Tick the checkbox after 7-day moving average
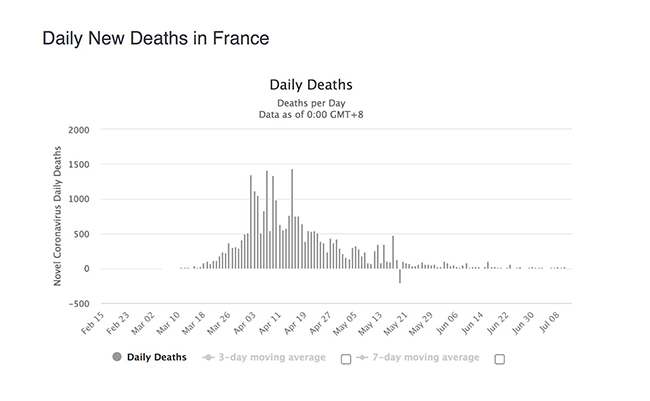The height and width of the screenshot is (401, 650). click(499, 359)
